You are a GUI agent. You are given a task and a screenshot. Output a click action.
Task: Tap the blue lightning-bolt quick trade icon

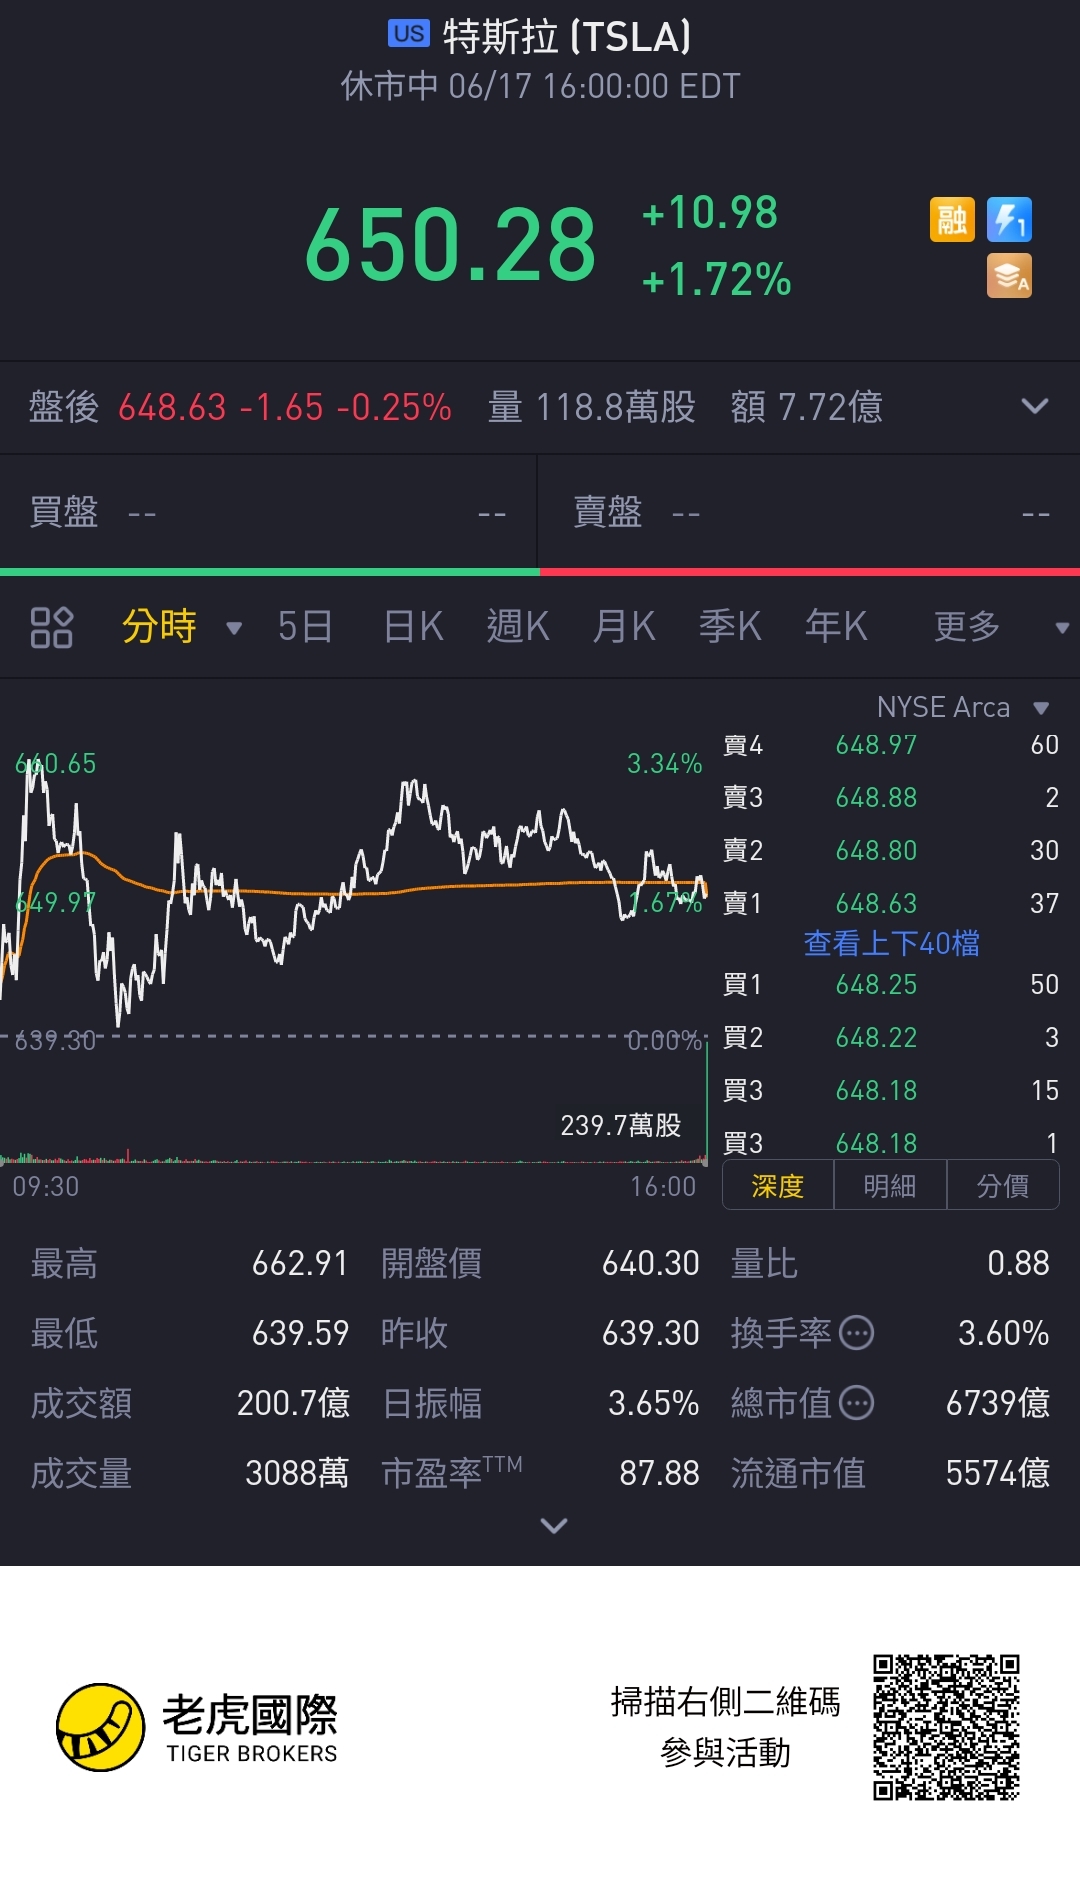1009,220
